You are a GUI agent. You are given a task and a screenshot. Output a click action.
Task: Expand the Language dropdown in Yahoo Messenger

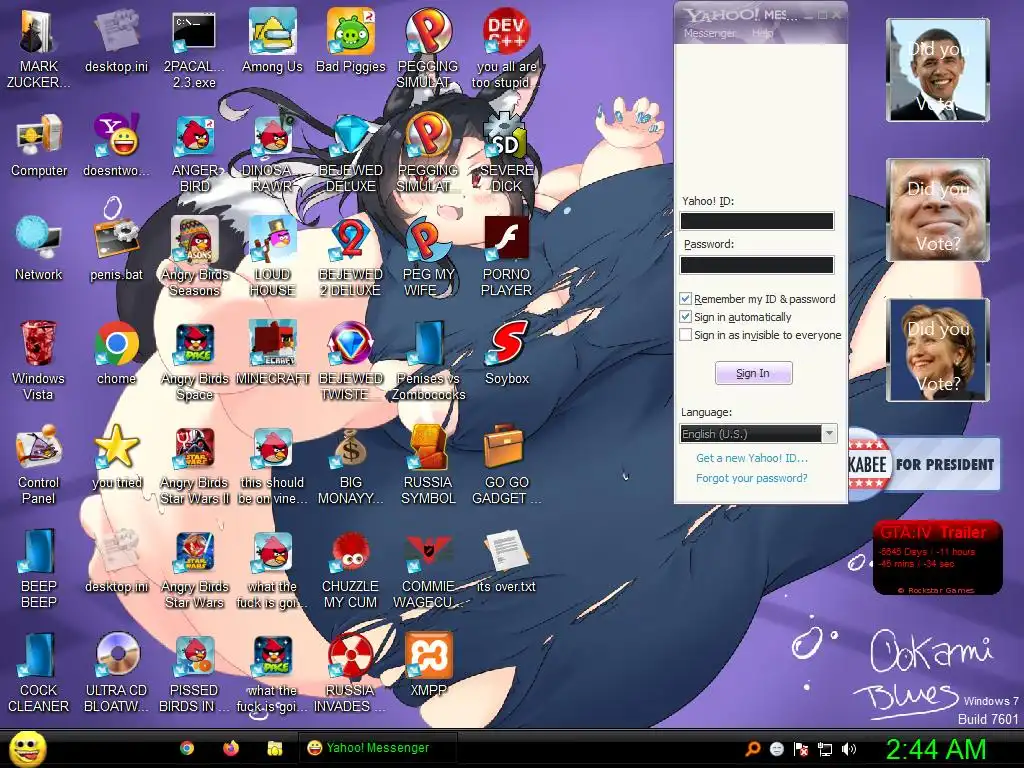click(x=829, y=434)
